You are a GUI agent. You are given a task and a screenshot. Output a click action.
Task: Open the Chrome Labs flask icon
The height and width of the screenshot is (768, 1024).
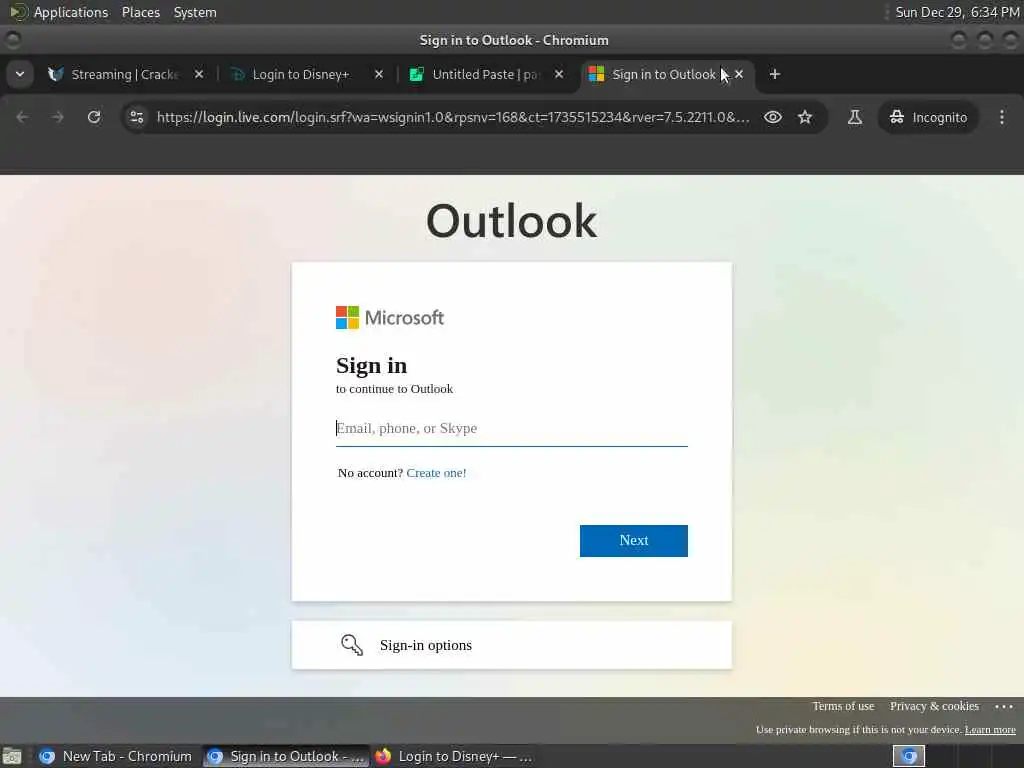(854, 117)
